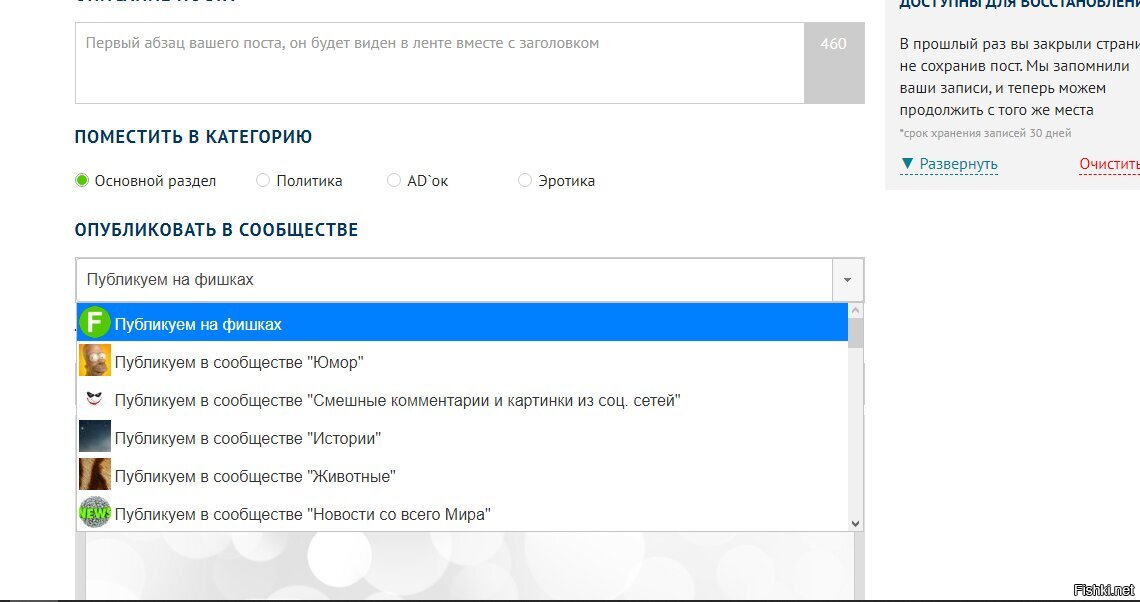Choose the community "Животные" option
The height and width of the screenshot is (602, 1140).
click(x=462, y=475)
